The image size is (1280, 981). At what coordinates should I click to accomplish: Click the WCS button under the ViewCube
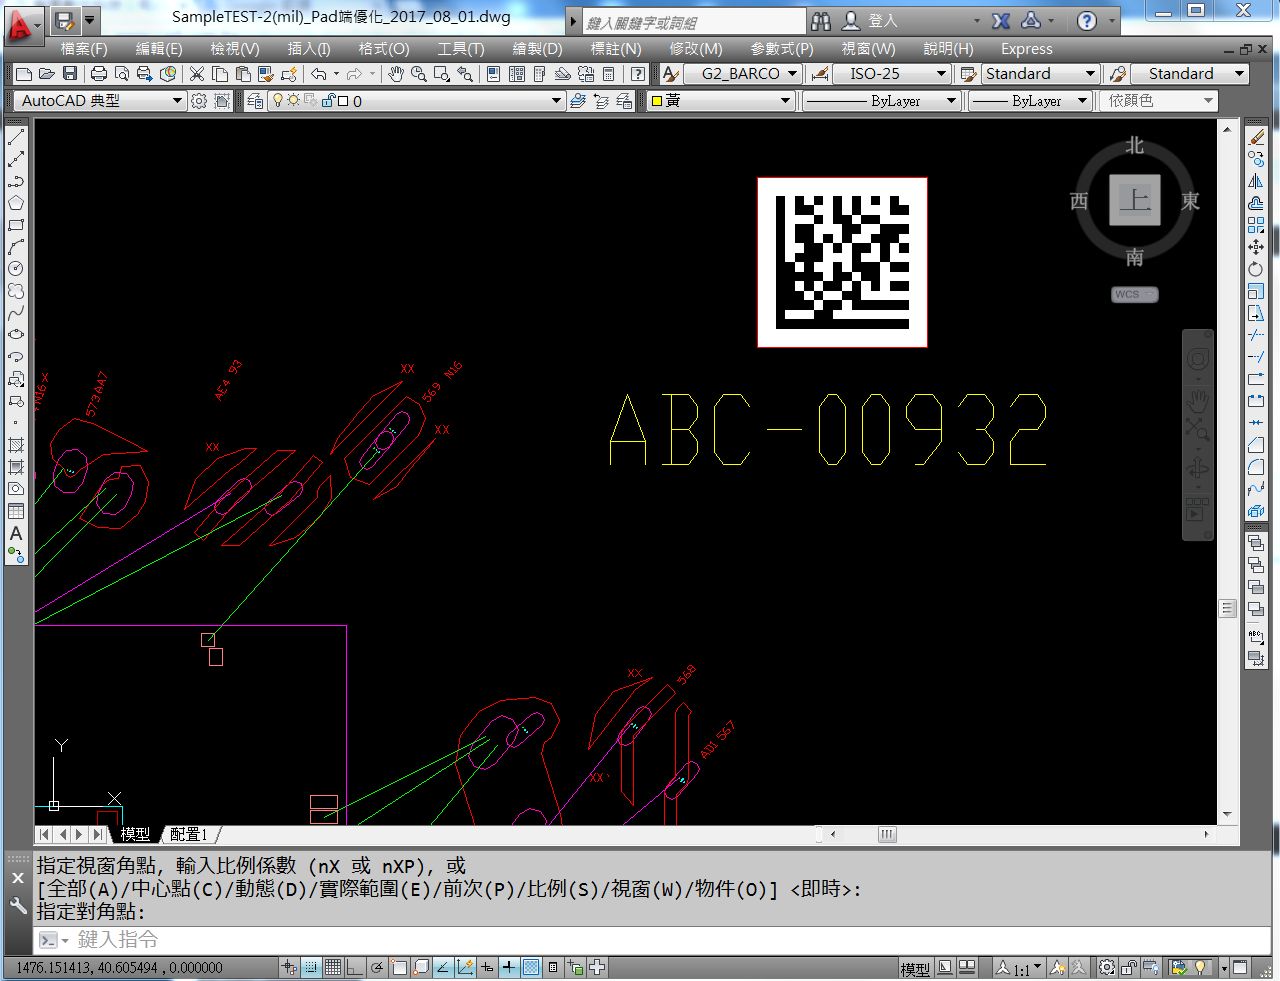[1135, 295]
